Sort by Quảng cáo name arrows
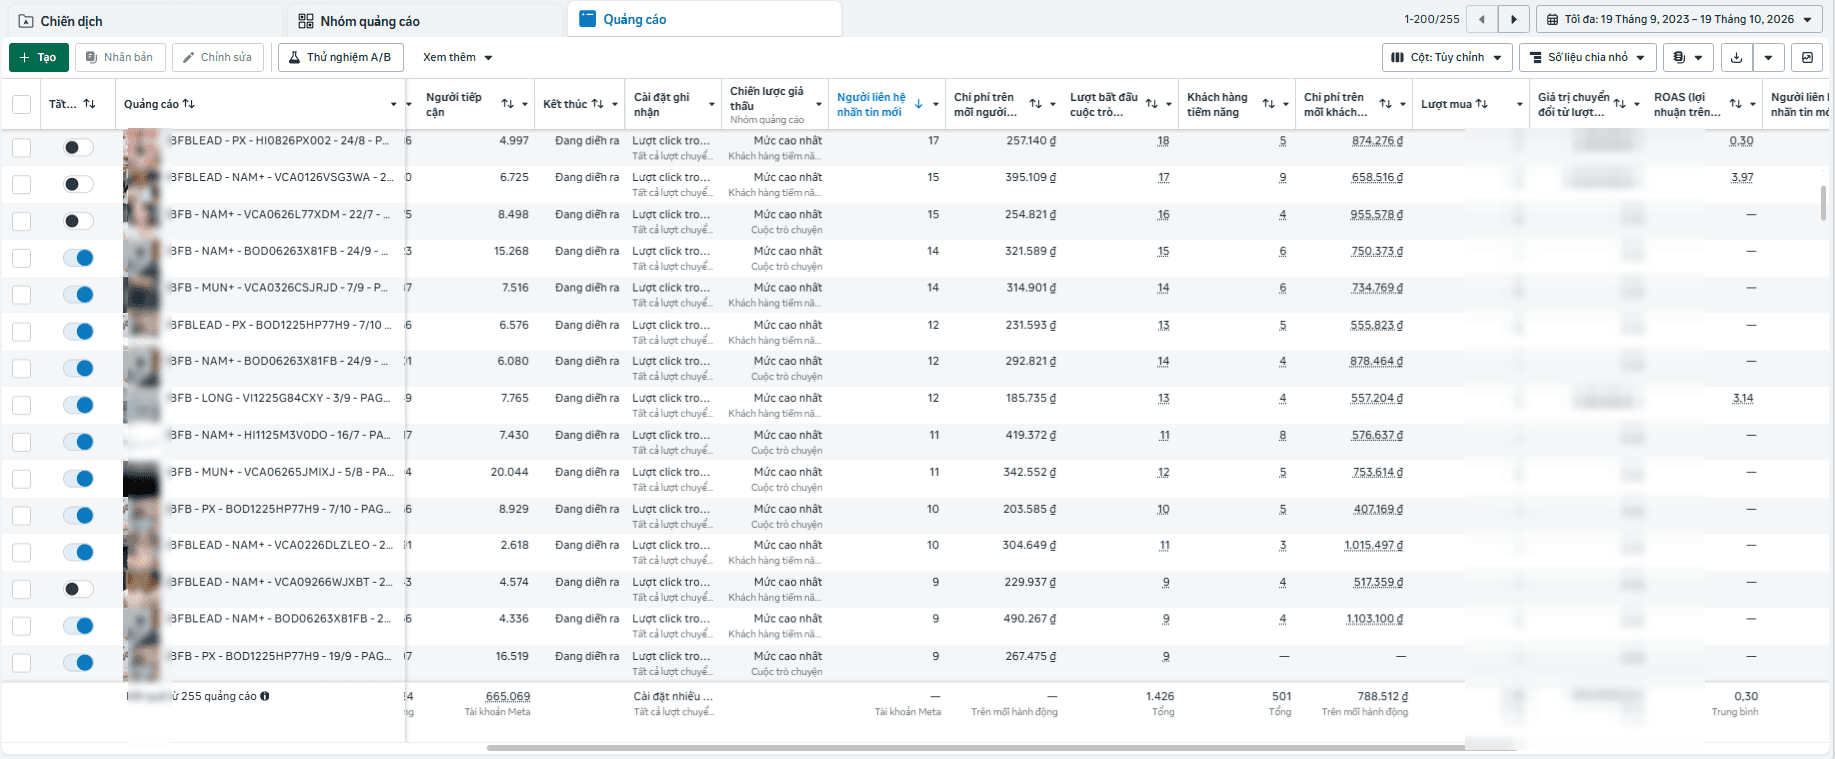The image size is (1835, 759). 189,104
